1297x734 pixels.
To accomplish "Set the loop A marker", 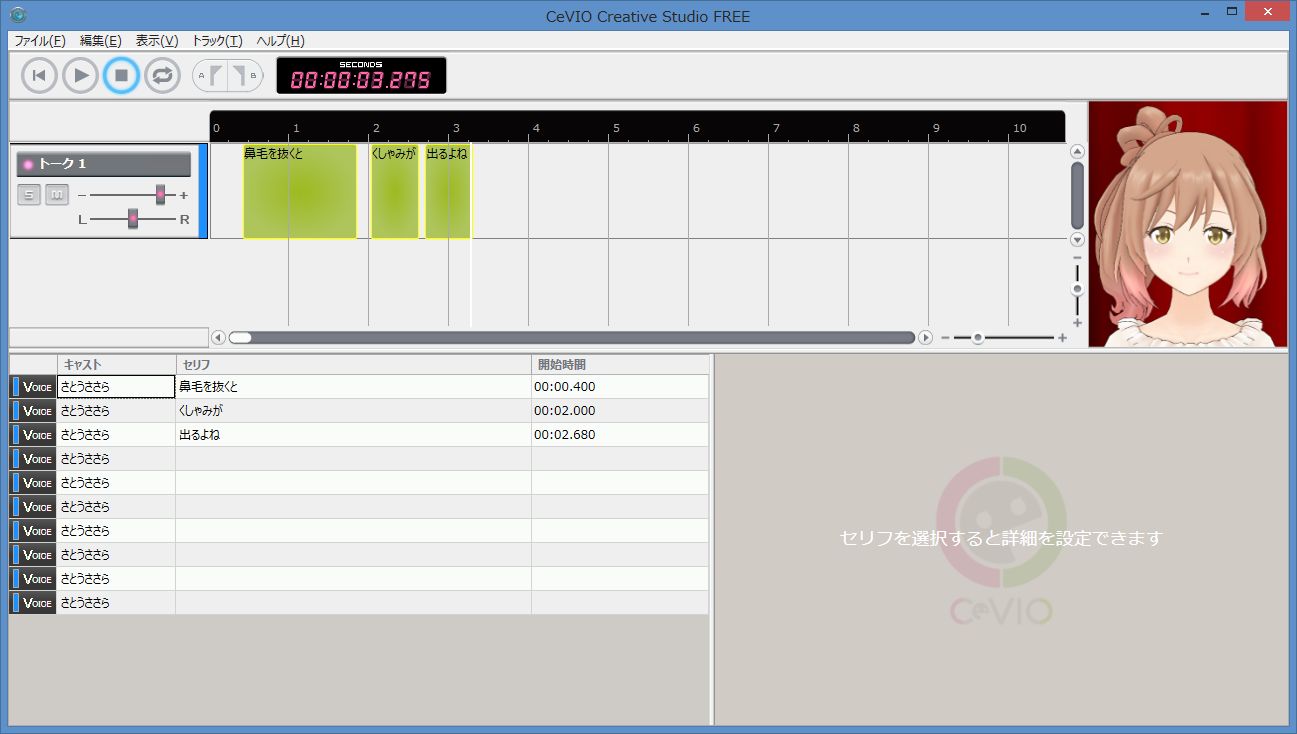I will 212,75.
